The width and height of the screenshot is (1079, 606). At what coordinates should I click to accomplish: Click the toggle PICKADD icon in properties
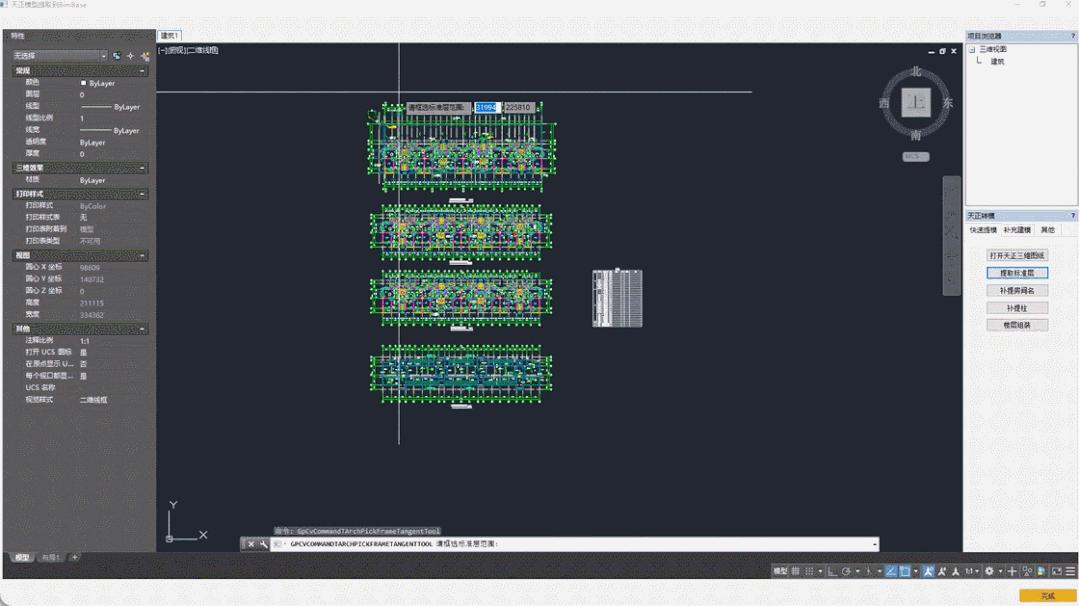pyautogui.click(x=116, y=56)
